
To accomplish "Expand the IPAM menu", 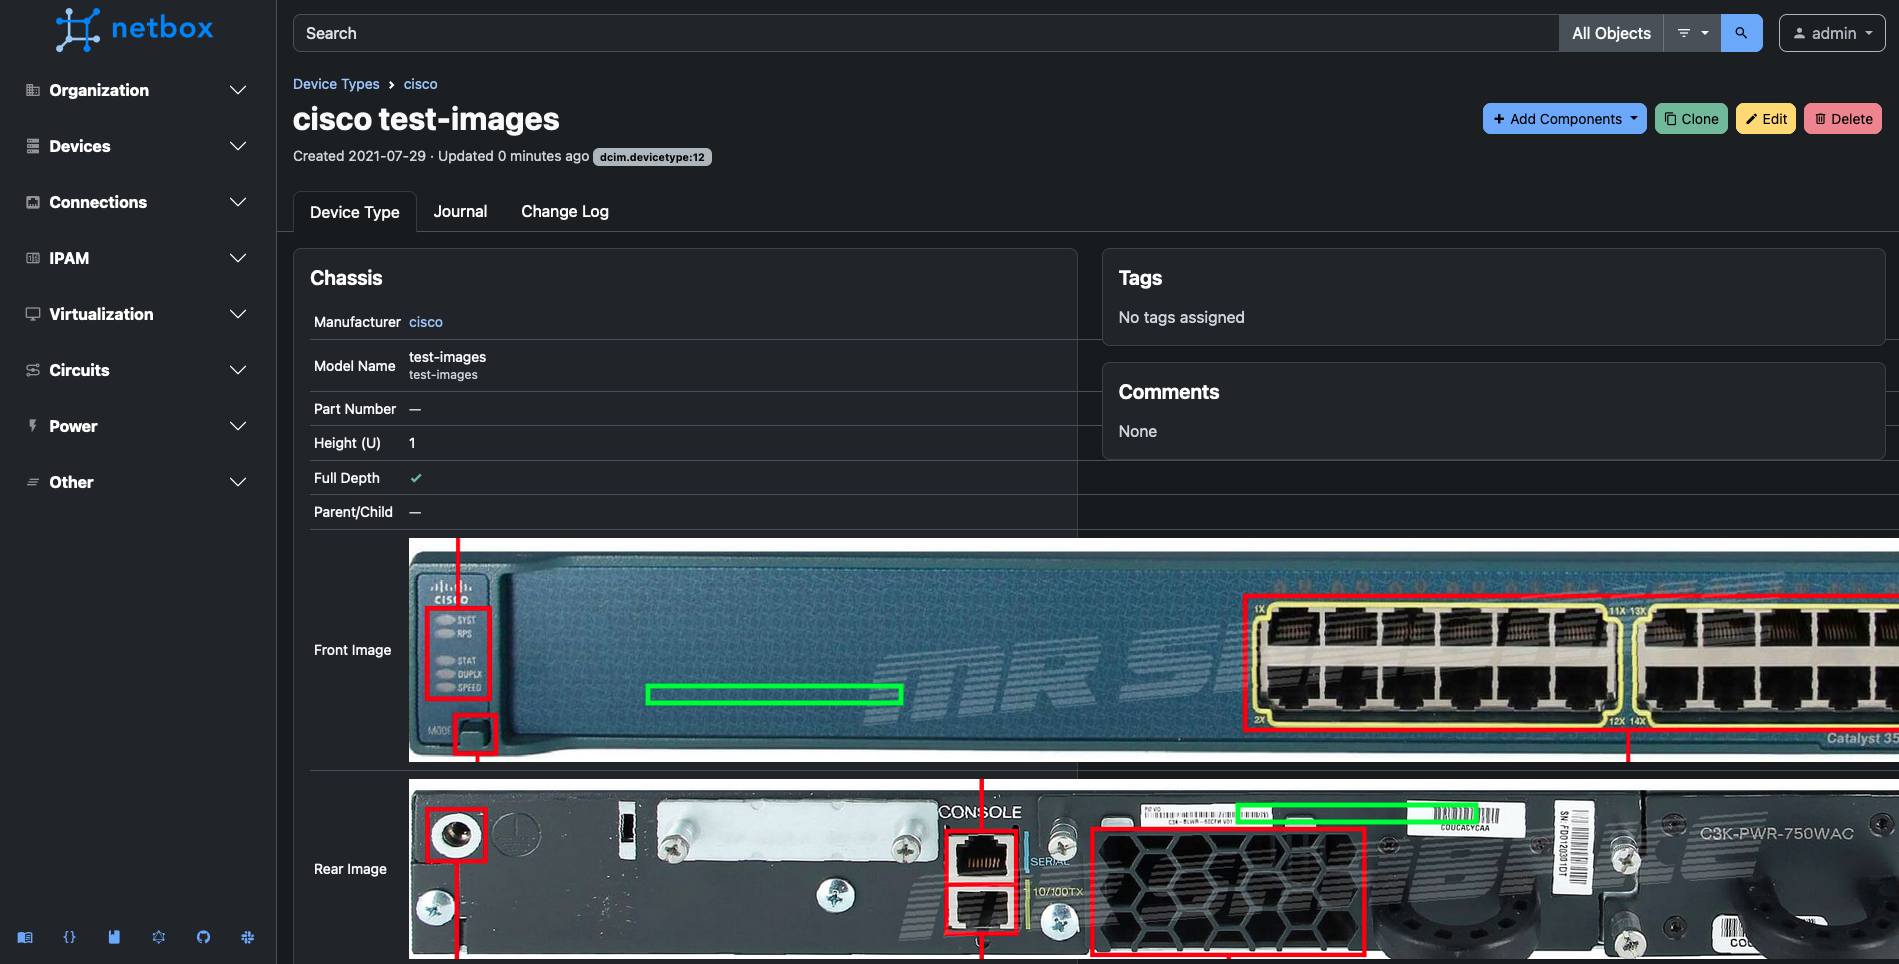I will click(137, 258).
